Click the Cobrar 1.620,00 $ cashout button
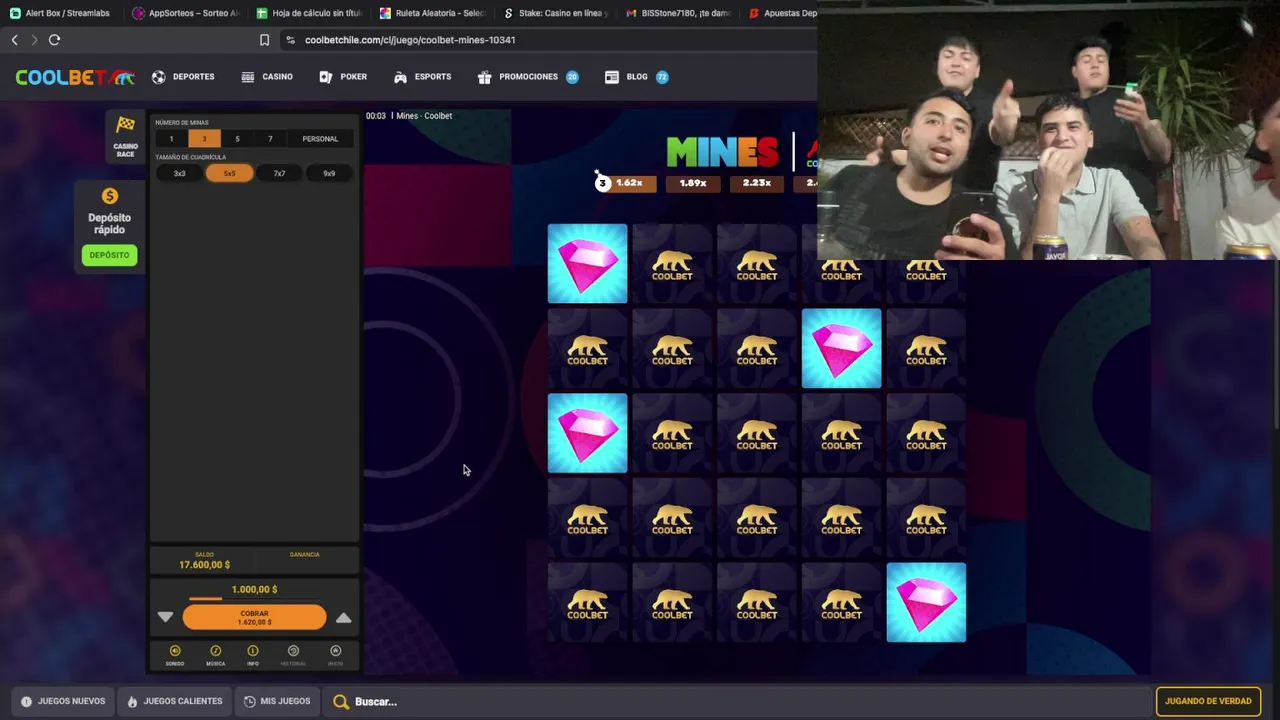Screen dimensions: 1280x720 pyautogui.click(x=254, y=618)
